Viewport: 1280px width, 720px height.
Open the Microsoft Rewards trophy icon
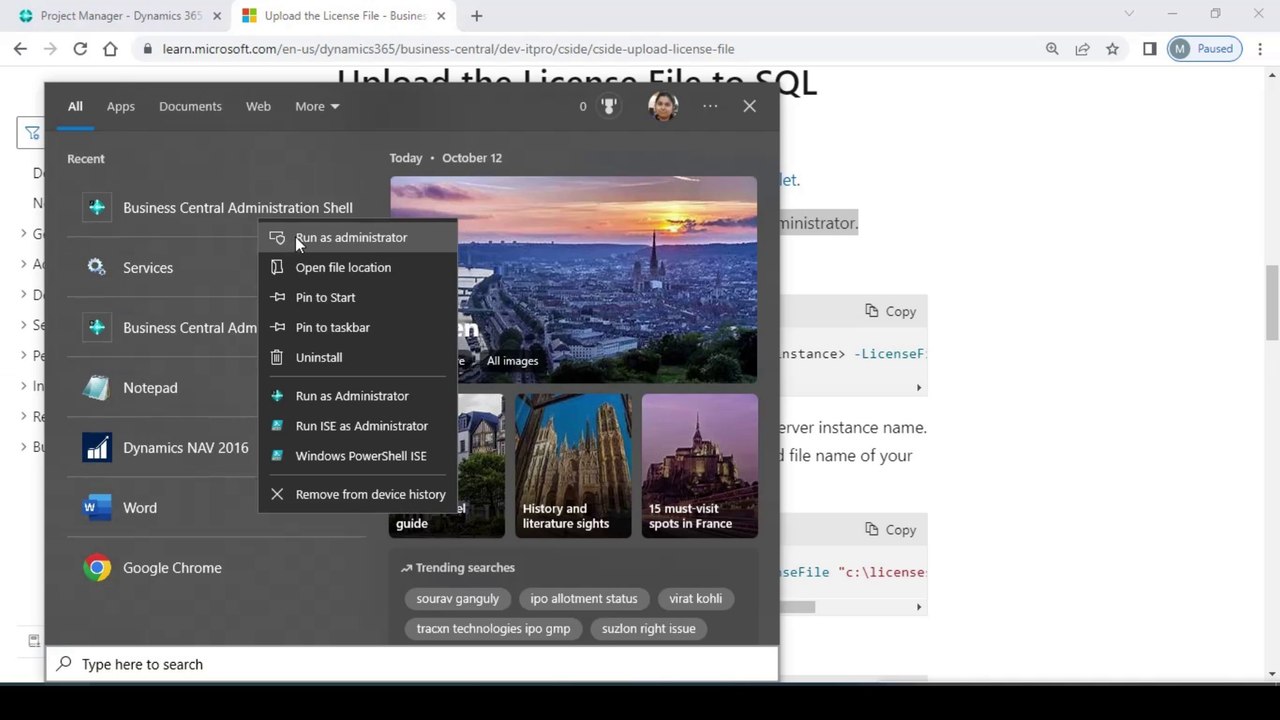[x=609, y=106]
